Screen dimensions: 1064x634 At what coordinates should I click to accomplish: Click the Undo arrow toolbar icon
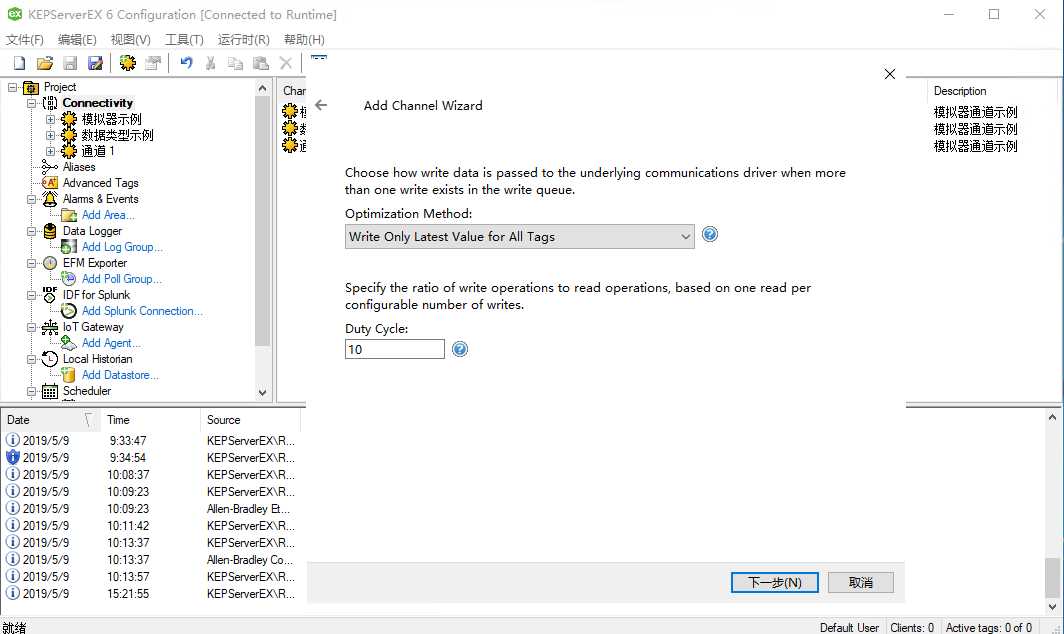186,63
